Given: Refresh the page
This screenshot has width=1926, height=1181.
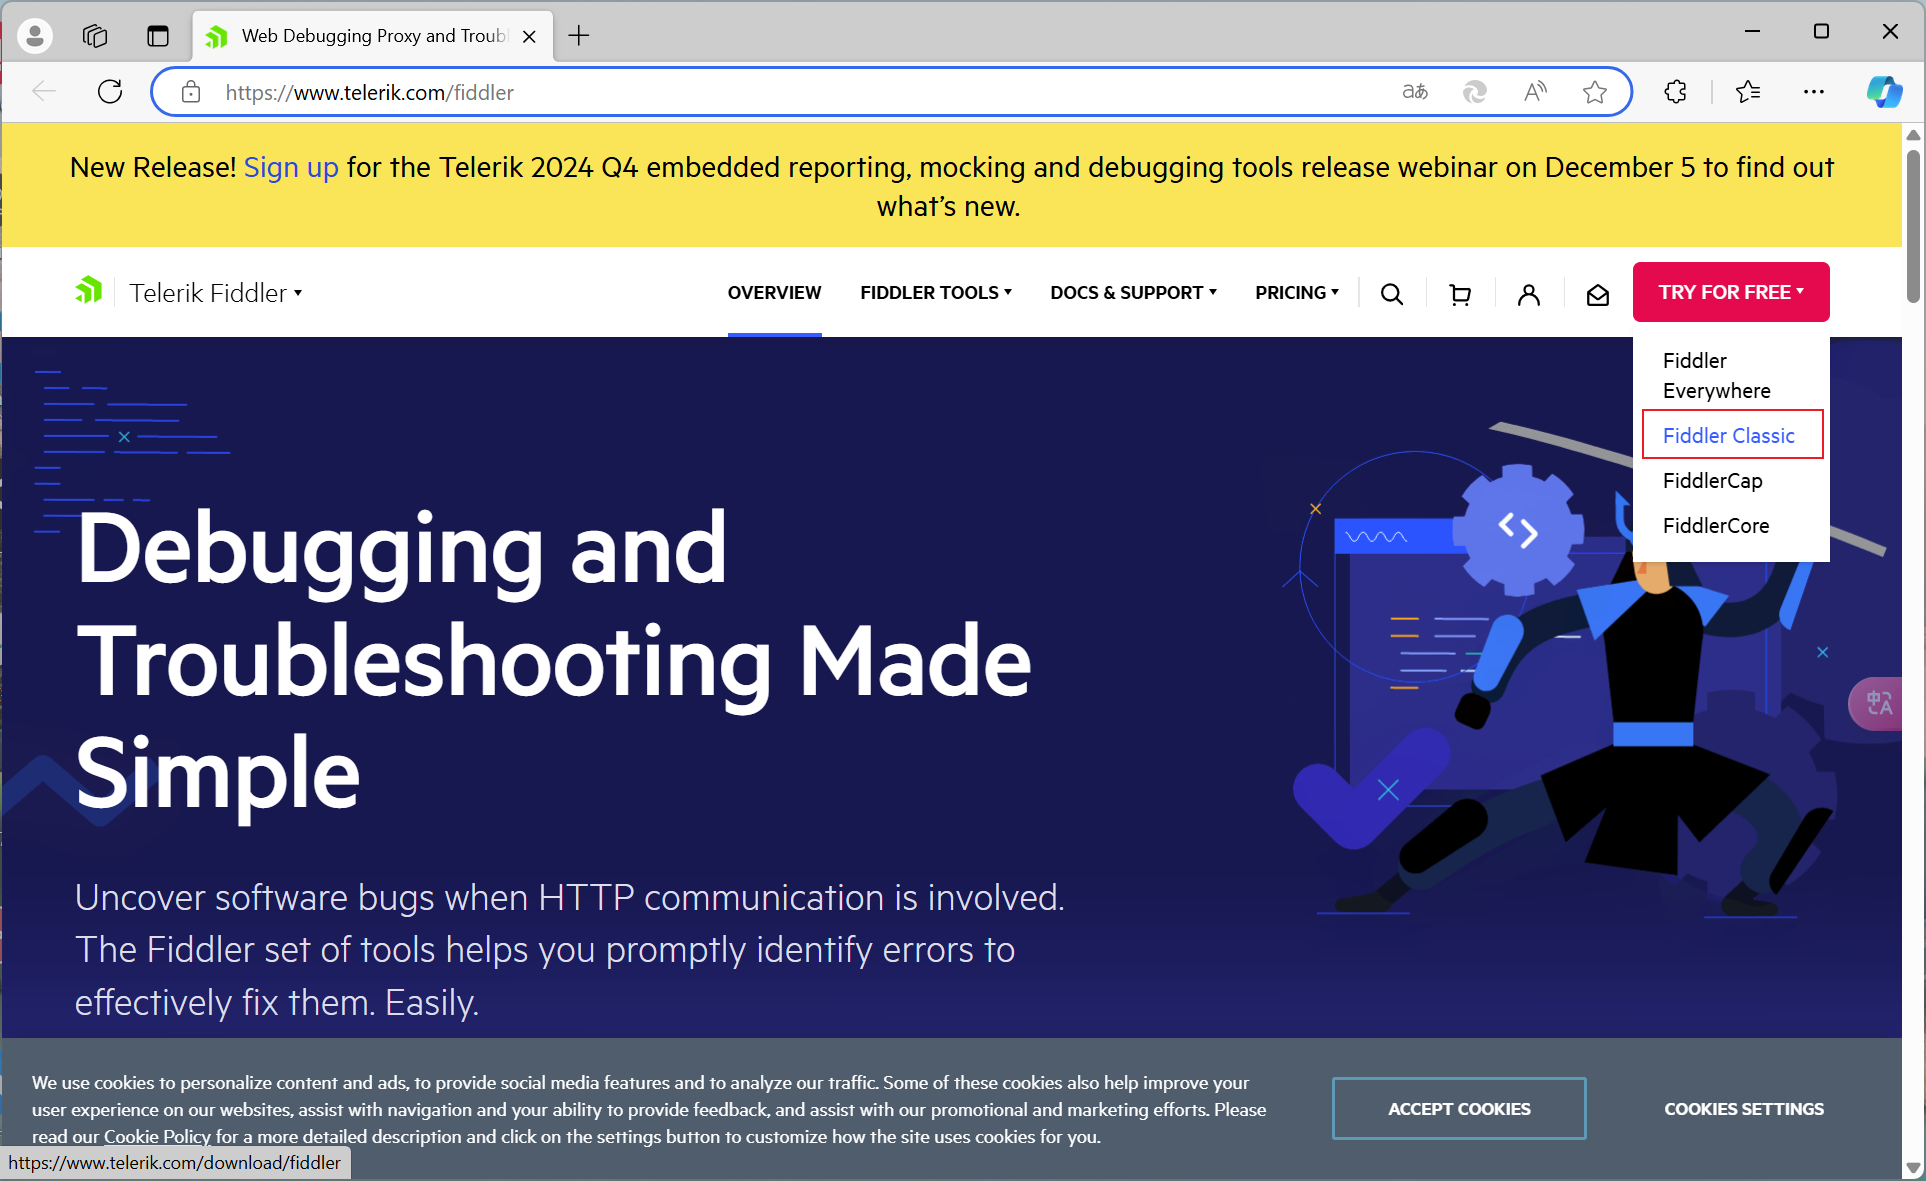Looking at the screenshot, I should [110, 92].
